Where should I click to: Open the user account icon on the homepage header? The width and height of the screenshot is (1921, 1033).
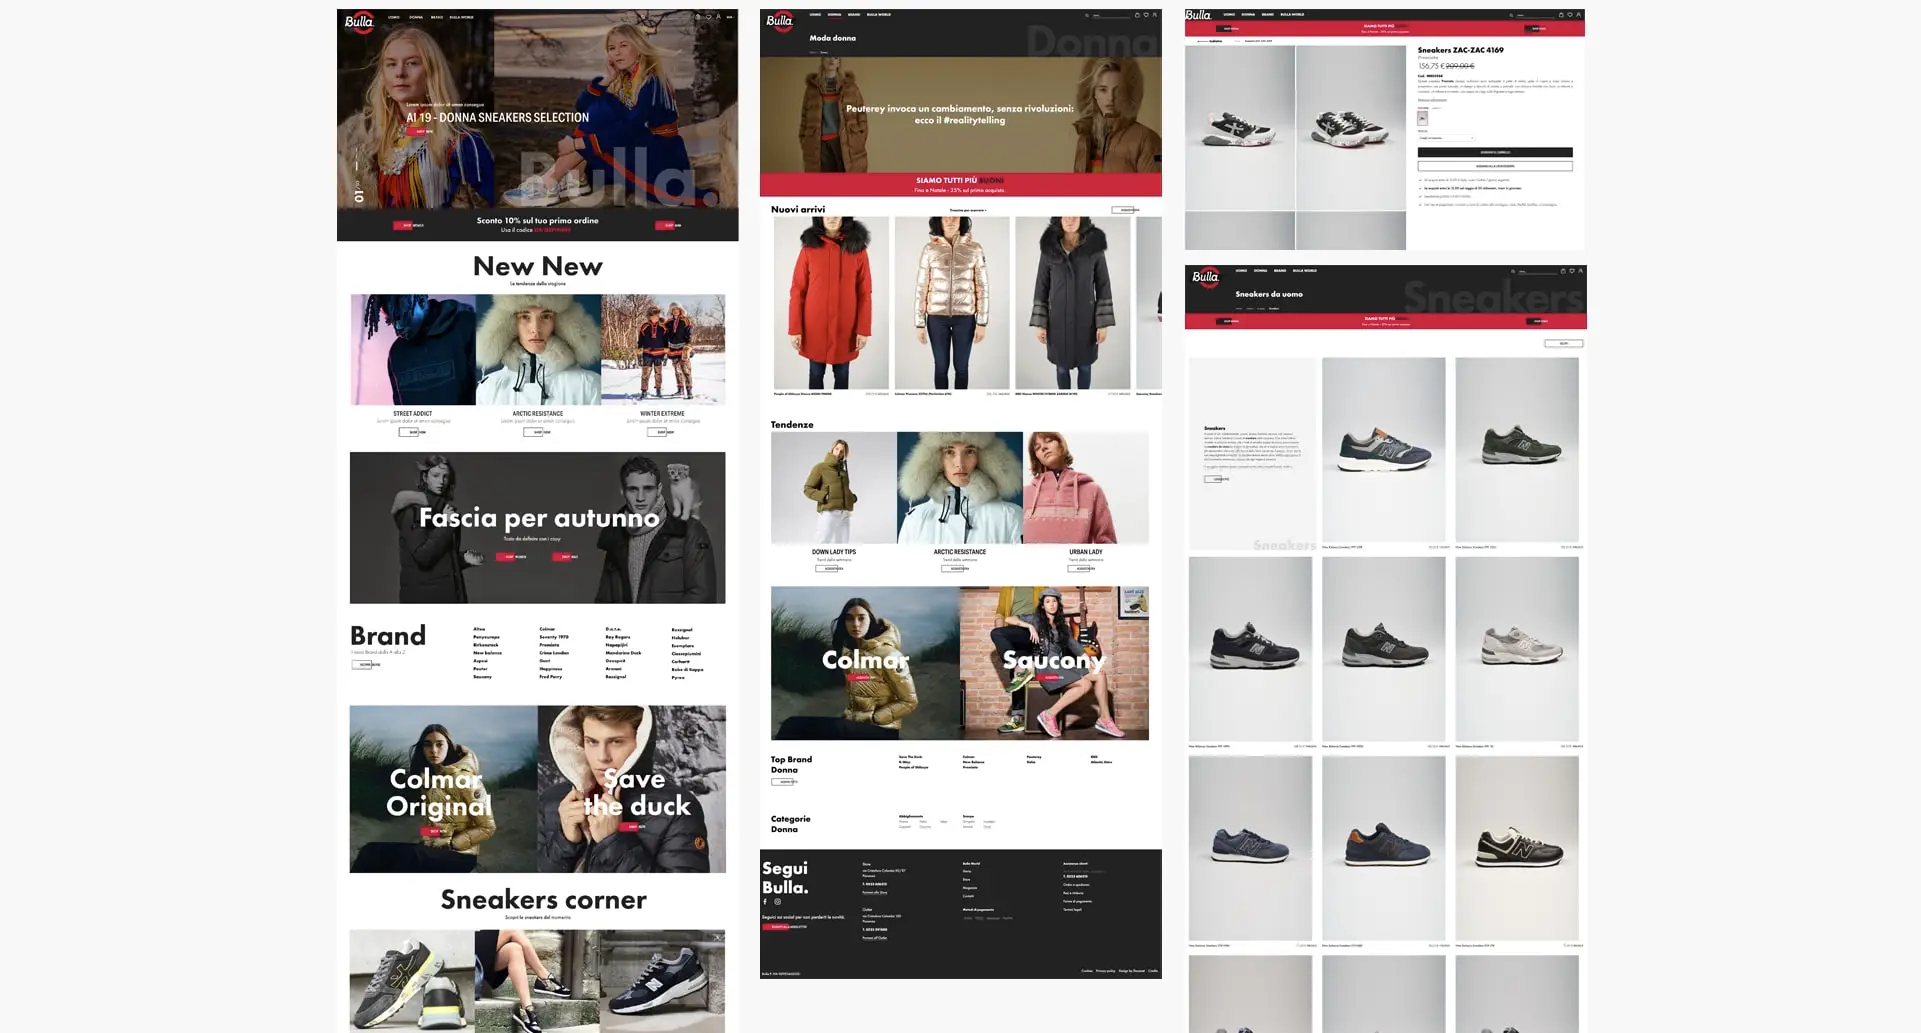pyautogui.click(x=718, y=17)
